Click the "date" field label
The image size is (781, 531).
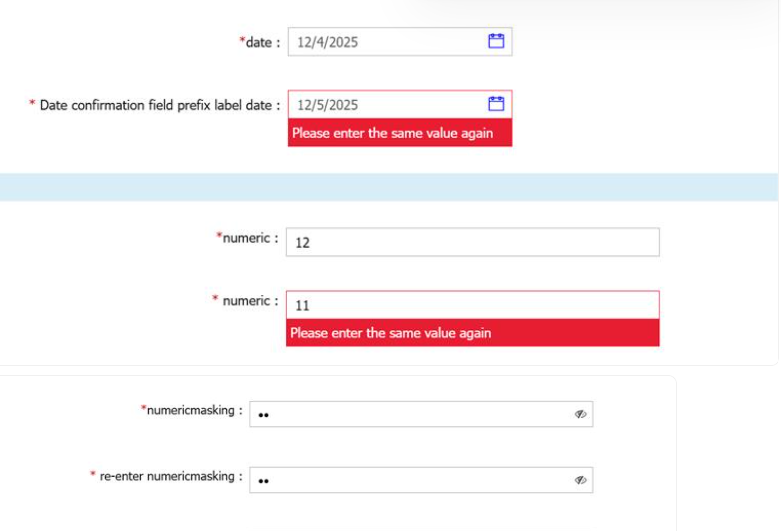pyautogui.click(x=262, y=42)
